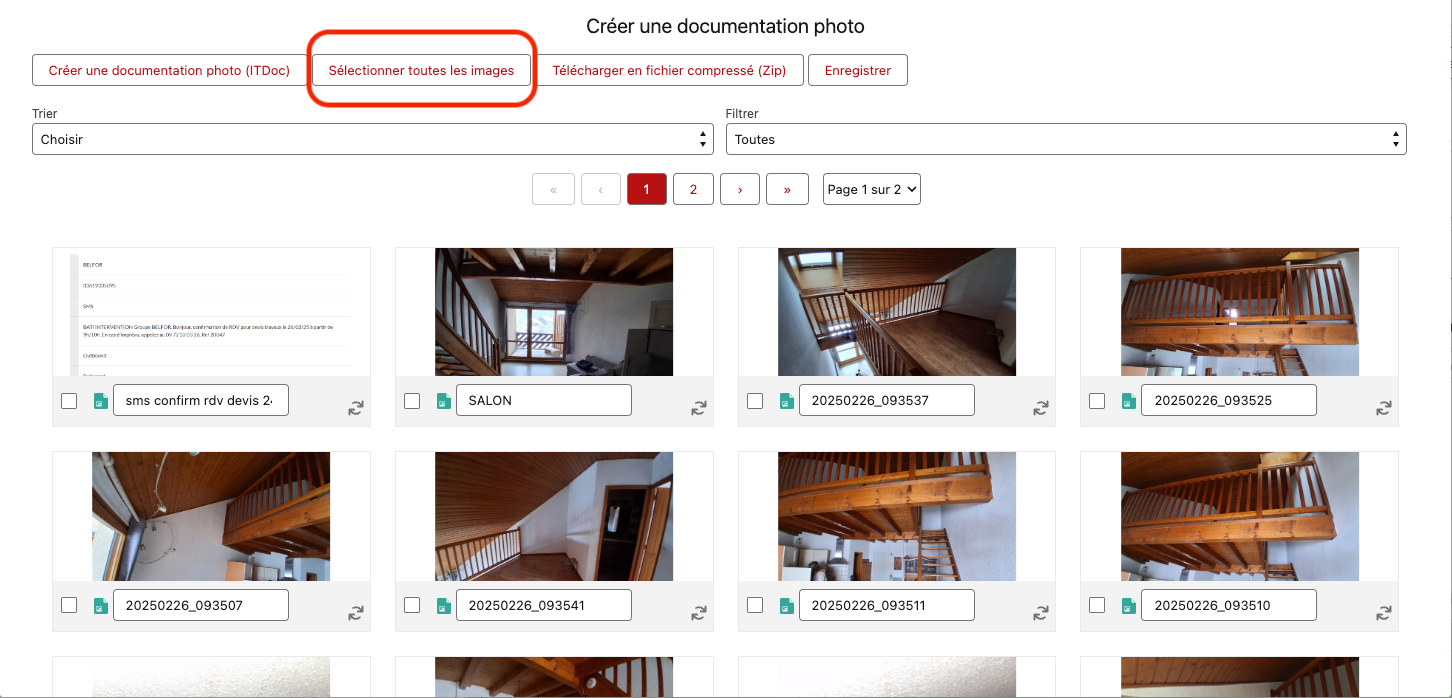Rotate image 20250226_093525 with arrows icon

(1384, 408)
